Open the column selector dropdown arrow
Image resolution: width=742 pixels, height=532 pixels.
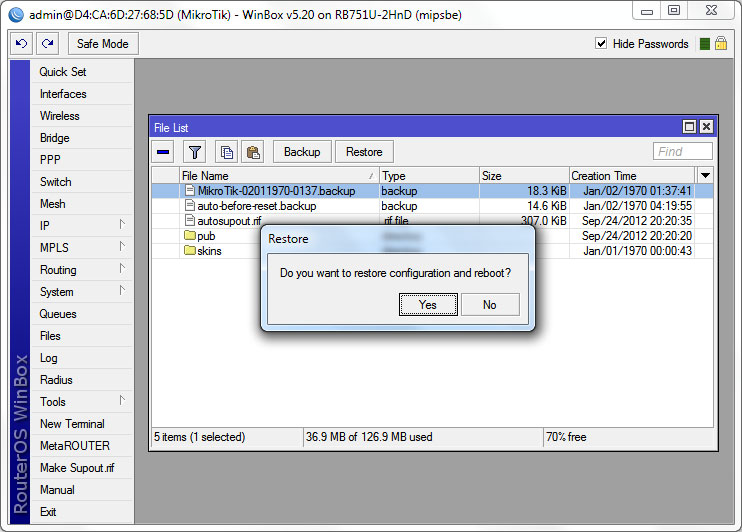(705, 175)
